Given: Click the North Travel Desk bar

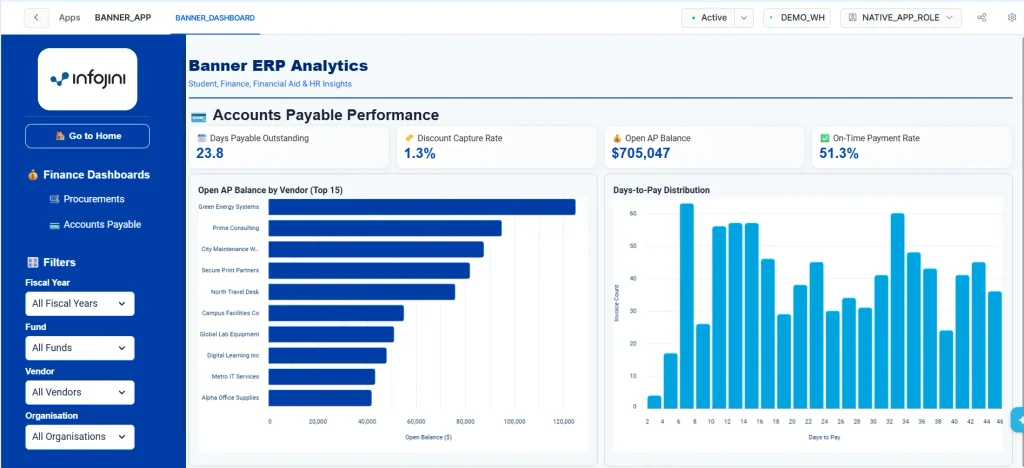Looking at the screenshot, I should point(362,292).
